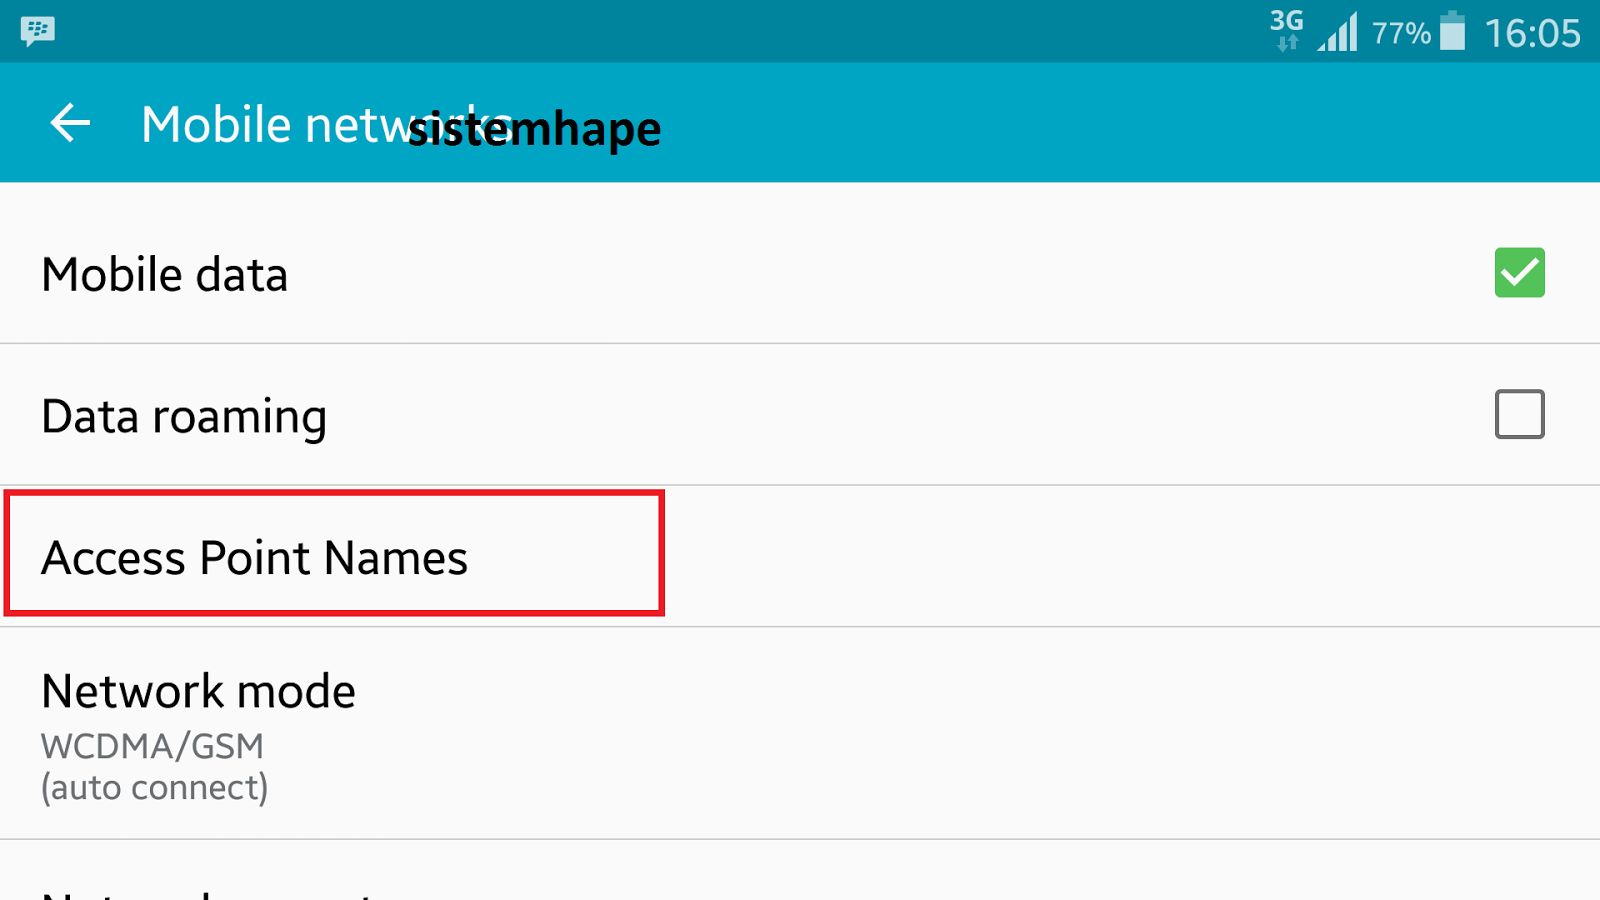Tap empty area right of Access Point Names
This screenshot has height=900, width=1600.
coord(1130,557)
